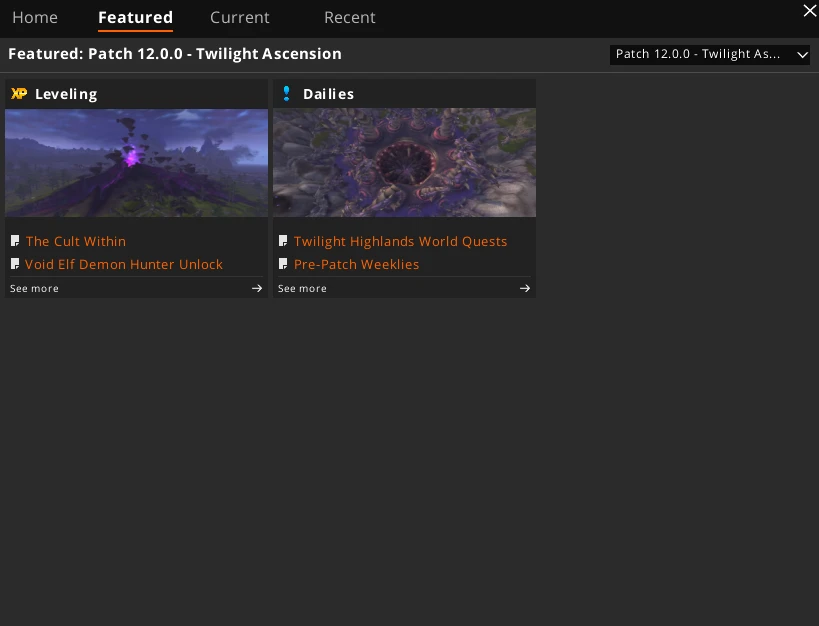Open Void Elf Demon Hunter Unlock guide
Screen dimensions: 819x626
coord(124,264)
